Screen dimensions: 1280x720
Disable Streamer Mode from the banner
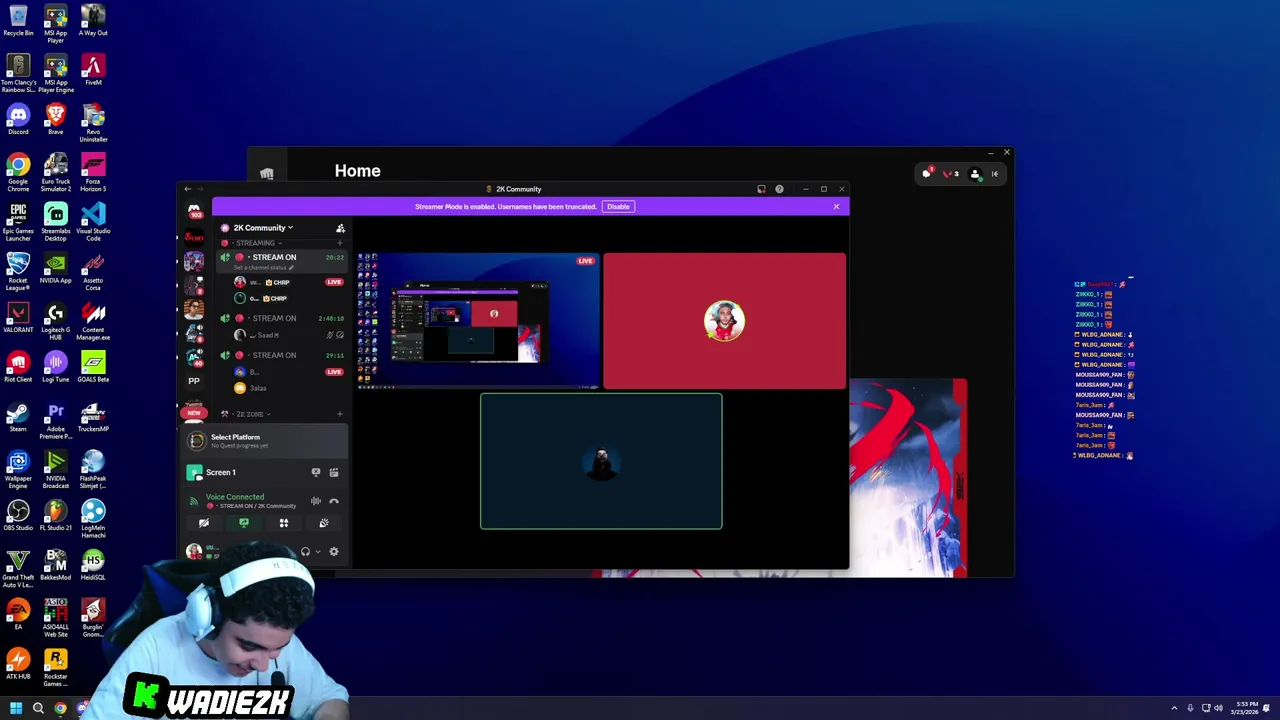point(618,207)
